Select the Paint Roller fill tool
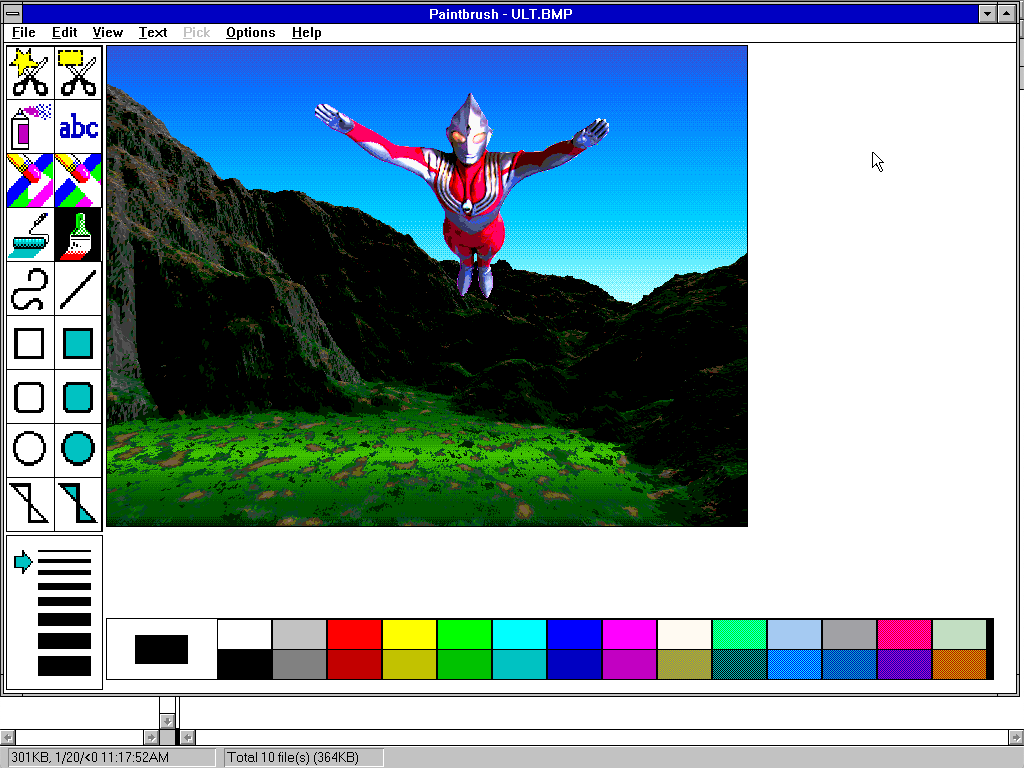The width and height of the screenshot is (1024, 768). pos(30,235)
